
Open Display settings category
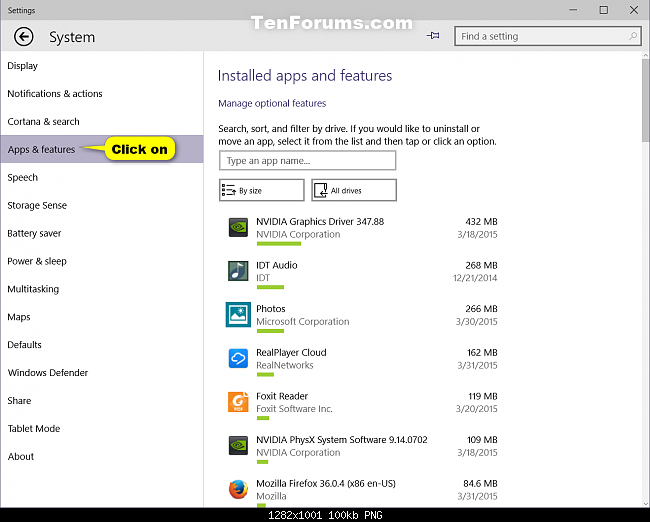pyautogui.click(x=102, y=66)
